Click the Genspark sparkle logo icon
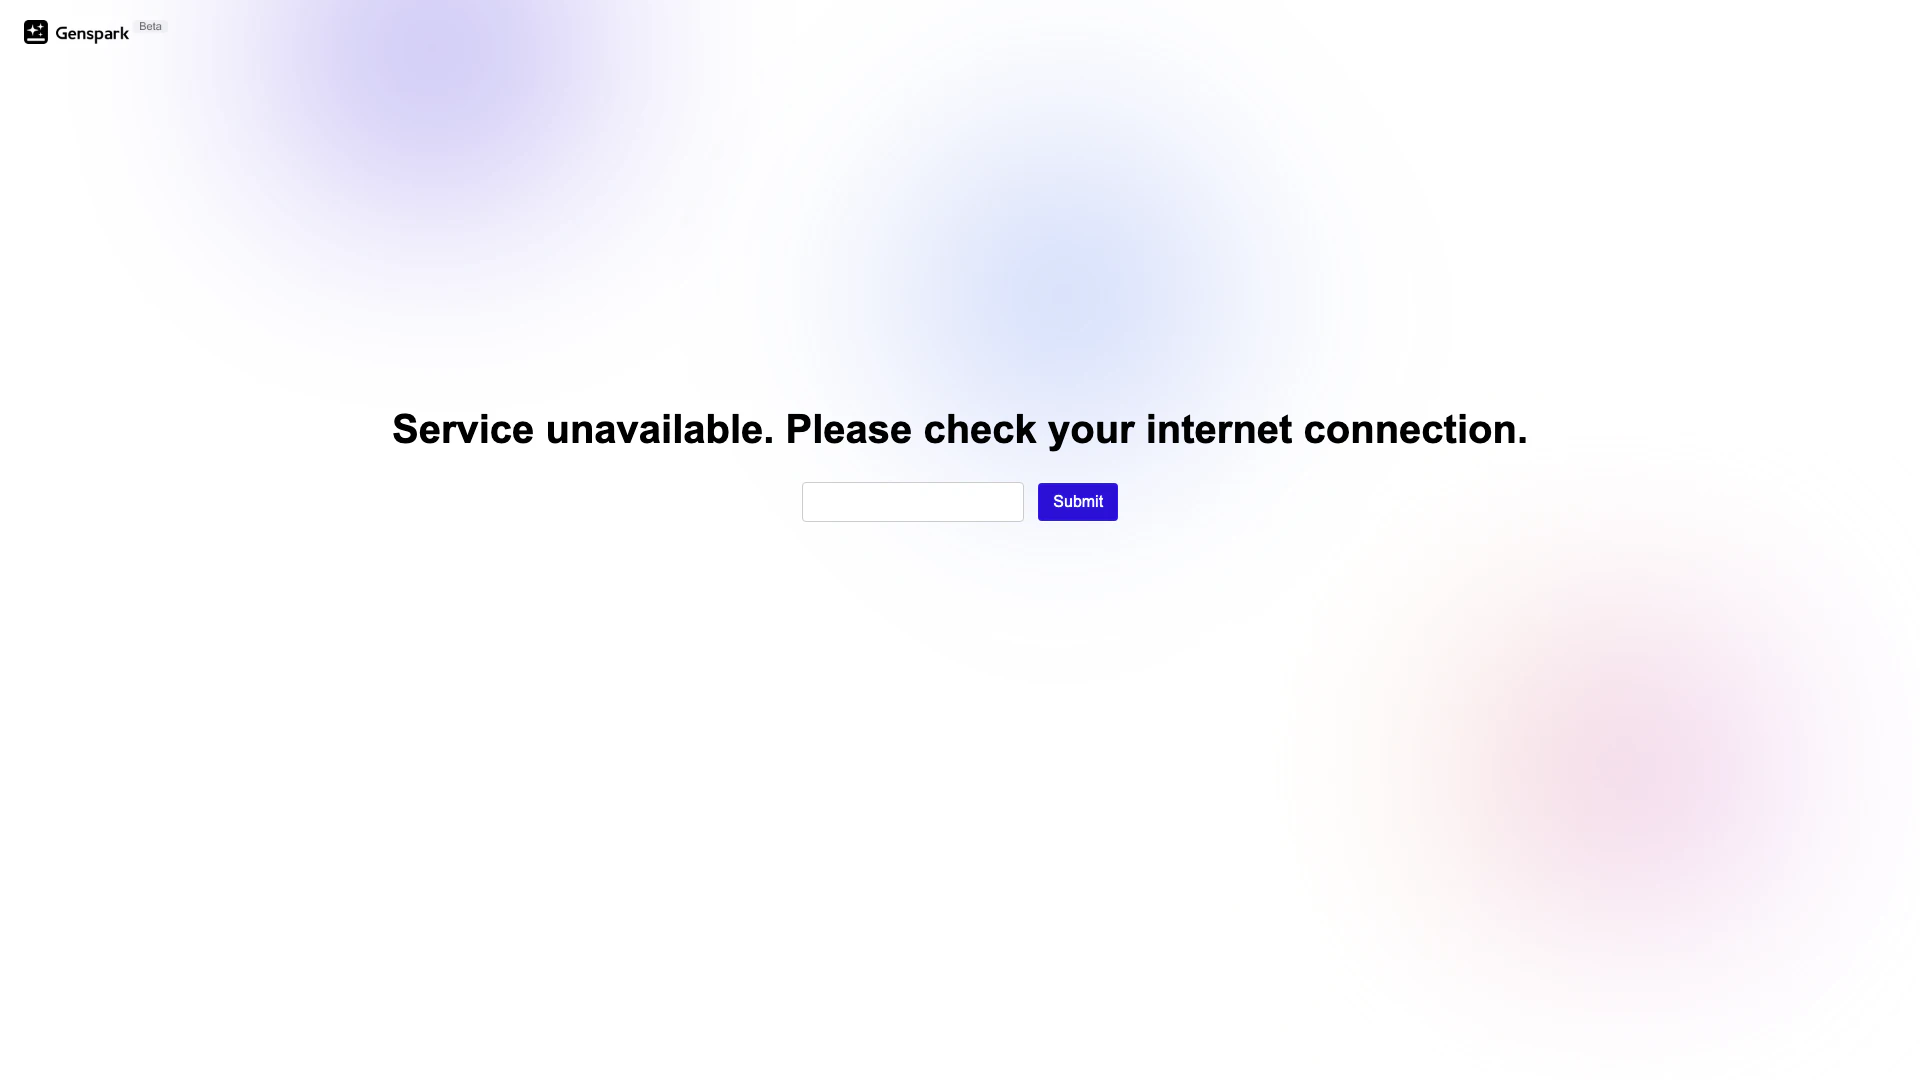Image resolution: width=1920 pixels, height=1080 pixels. 36,32
